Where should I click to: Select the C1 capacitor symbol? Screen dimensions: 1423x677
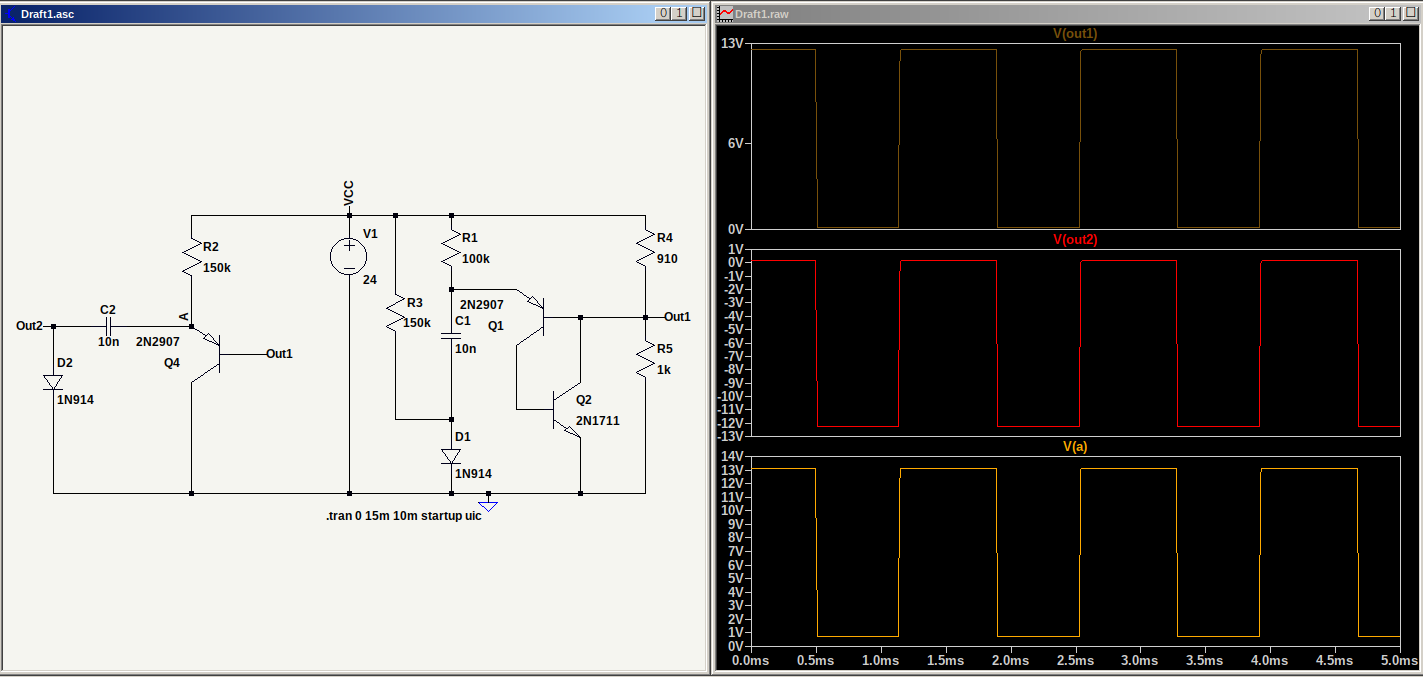451,335
